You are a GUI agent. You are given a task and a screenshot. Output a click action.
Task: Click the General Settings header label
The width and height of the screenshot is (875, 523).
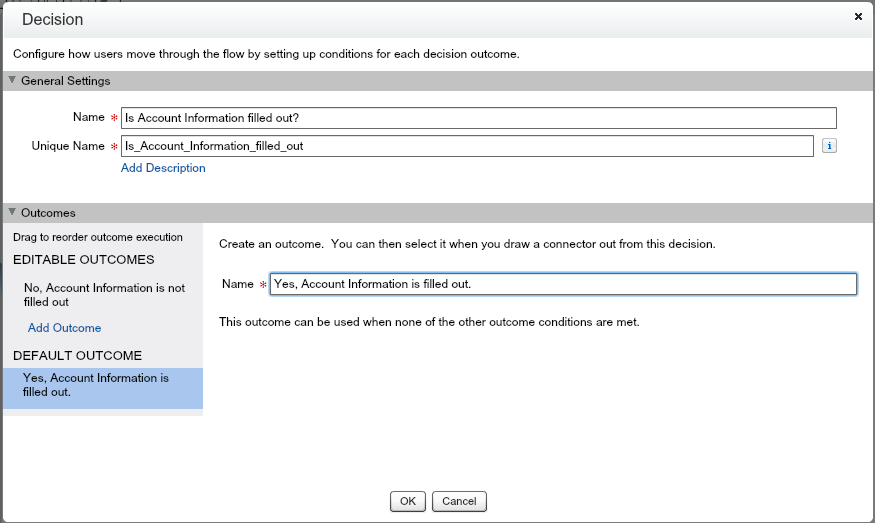65,81
